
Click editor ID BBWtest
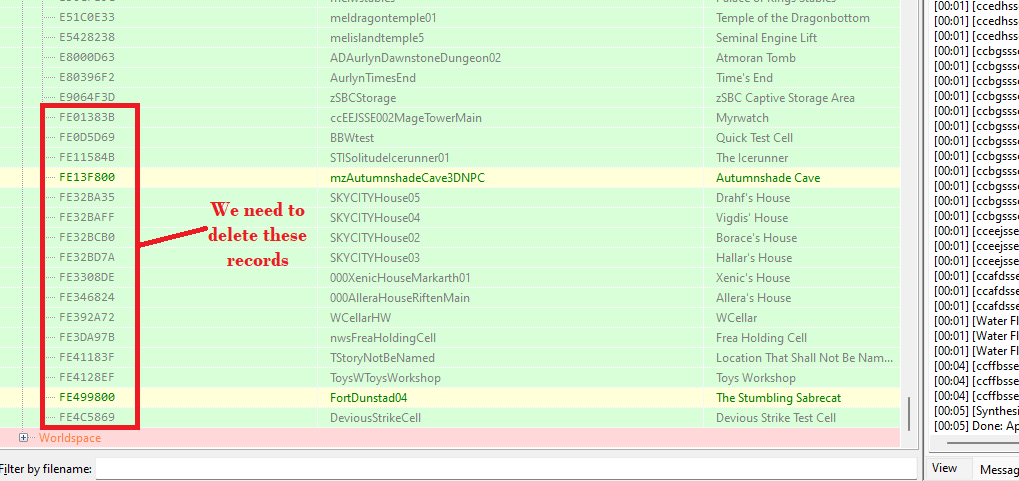tap(352, 138)
